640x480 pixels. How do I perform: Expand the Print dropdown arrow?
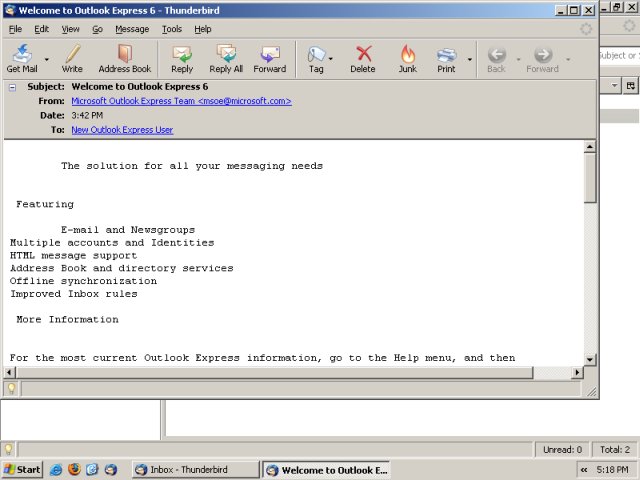click(x=470, y=59)
